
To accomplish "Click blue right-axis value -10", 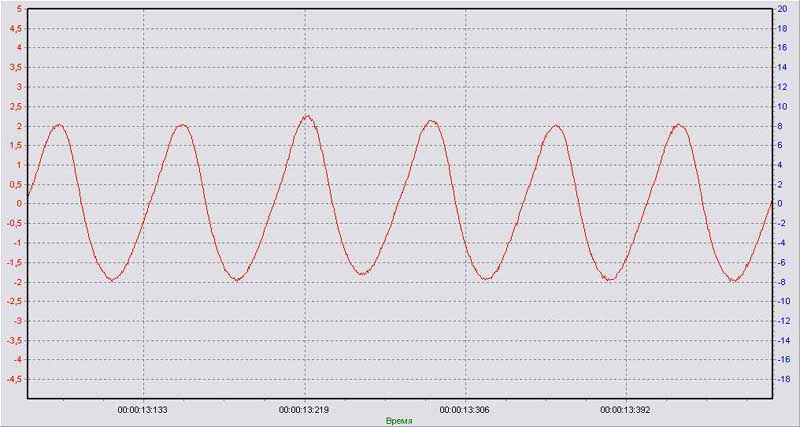I will (x=783, y=302).
